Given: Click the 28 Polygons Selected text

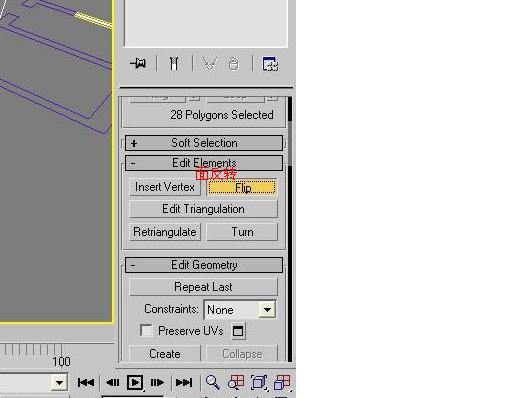Looking at the screenshot, I should pyautogui.click(x=222, y=115).
